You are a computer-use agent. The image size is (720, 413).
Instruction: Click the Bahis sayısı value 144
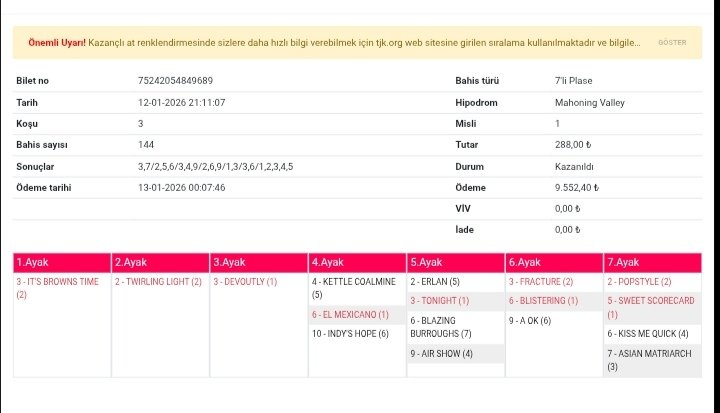146,145
